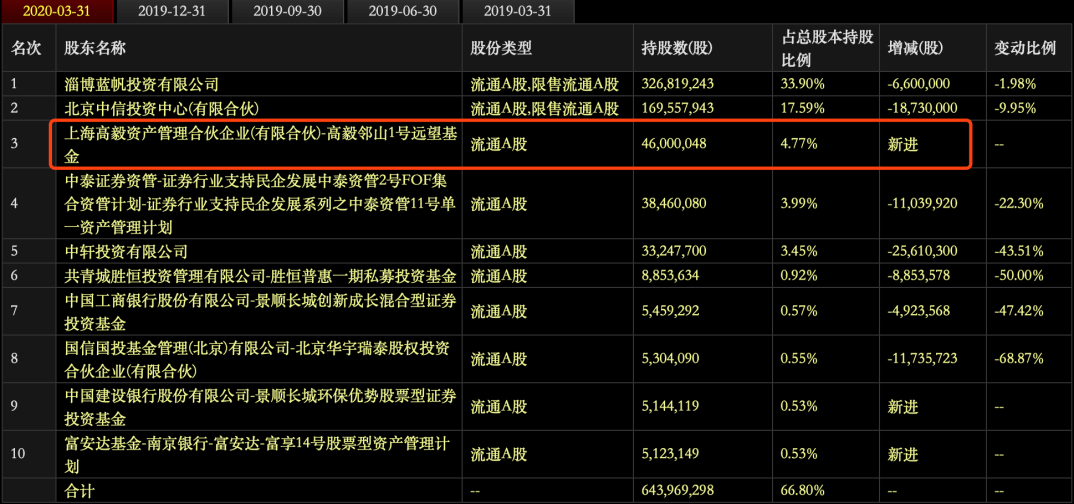This screenshot has width=1074, height=504.
Task: Select holding value 5,459,292
Action: pyautogui.click(x=671, y=310)
